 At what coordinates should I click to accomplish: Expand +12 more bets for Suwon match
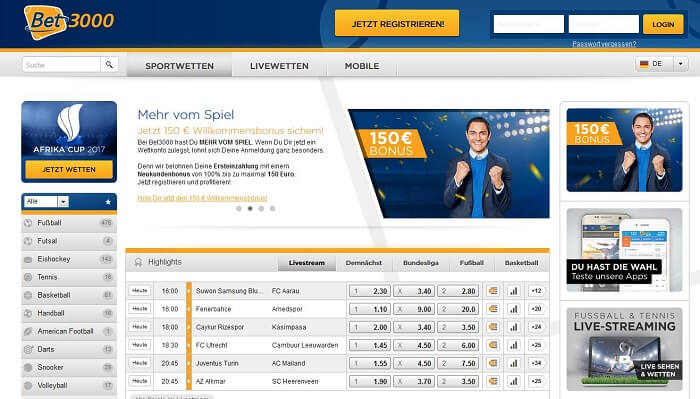click(536, 291)
